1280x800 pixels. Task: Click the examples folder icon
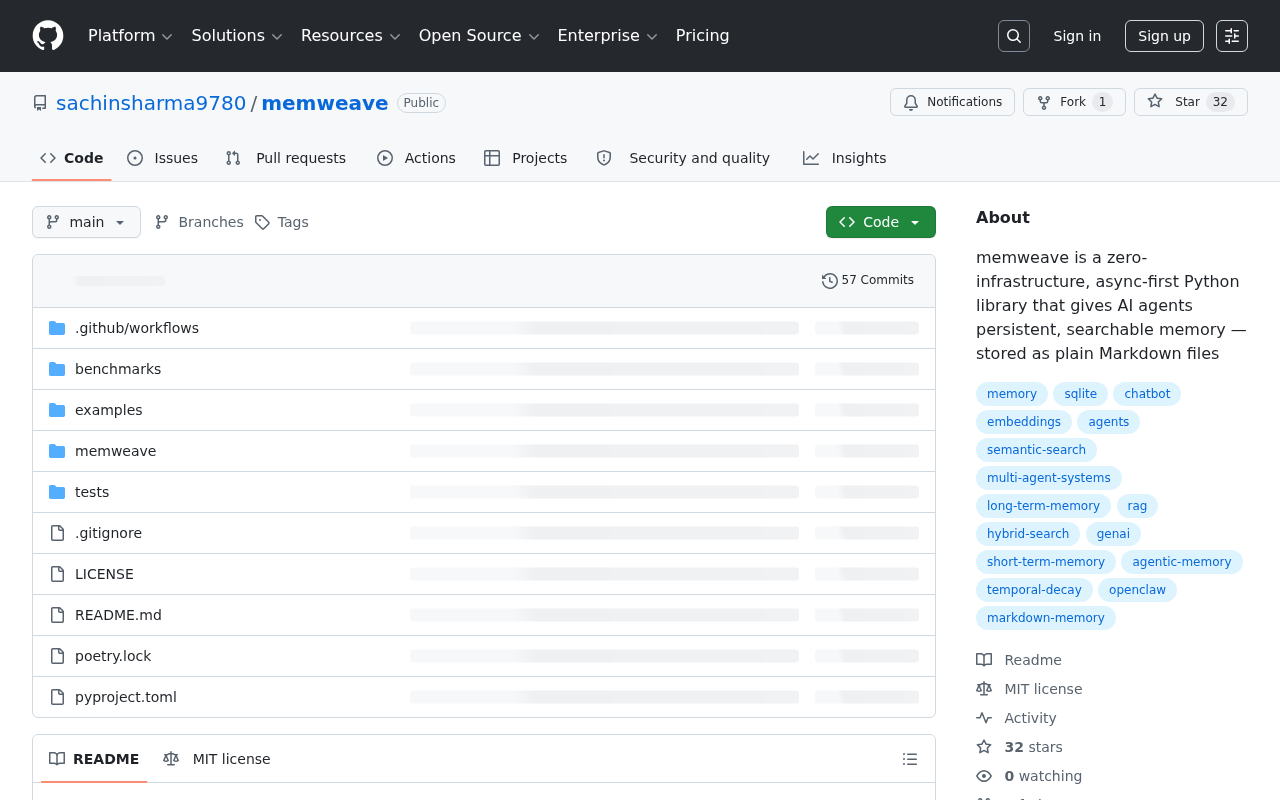pos(57,410)
